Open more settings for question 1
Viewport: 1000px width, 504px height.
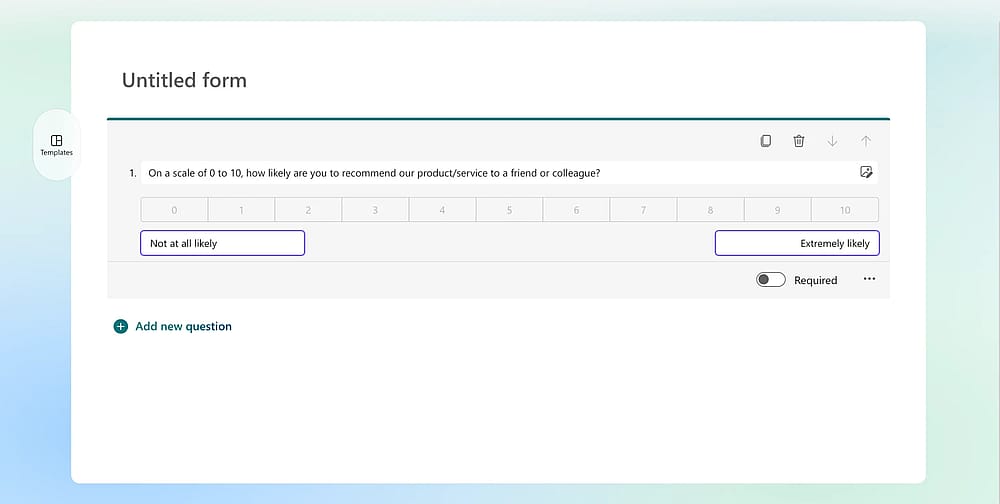pyautogui.click(x=869, y=279)
